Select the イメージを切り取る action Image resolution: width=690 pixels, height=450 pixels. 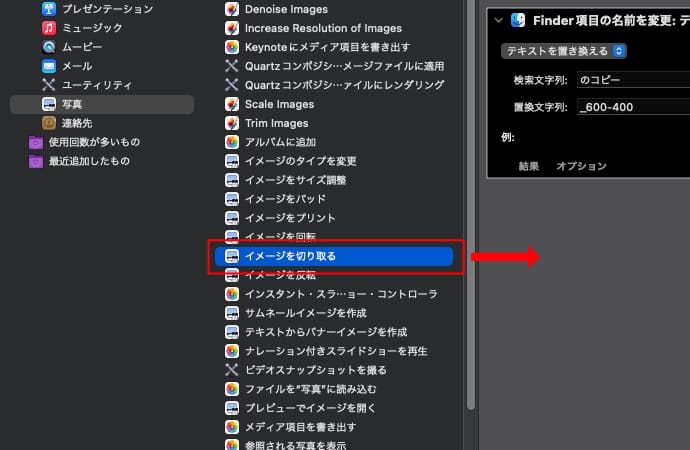tap(334, 256)
